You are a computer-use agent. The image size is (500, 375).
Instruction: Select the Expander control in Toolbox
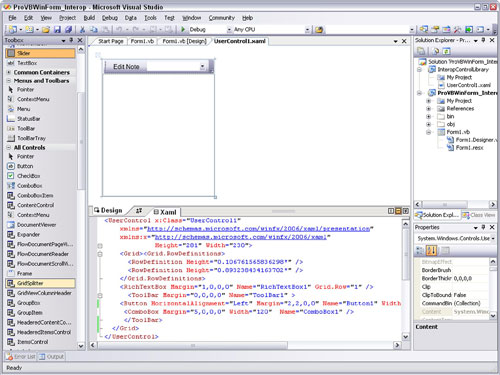pyautogui.click(x=40, y=234)
